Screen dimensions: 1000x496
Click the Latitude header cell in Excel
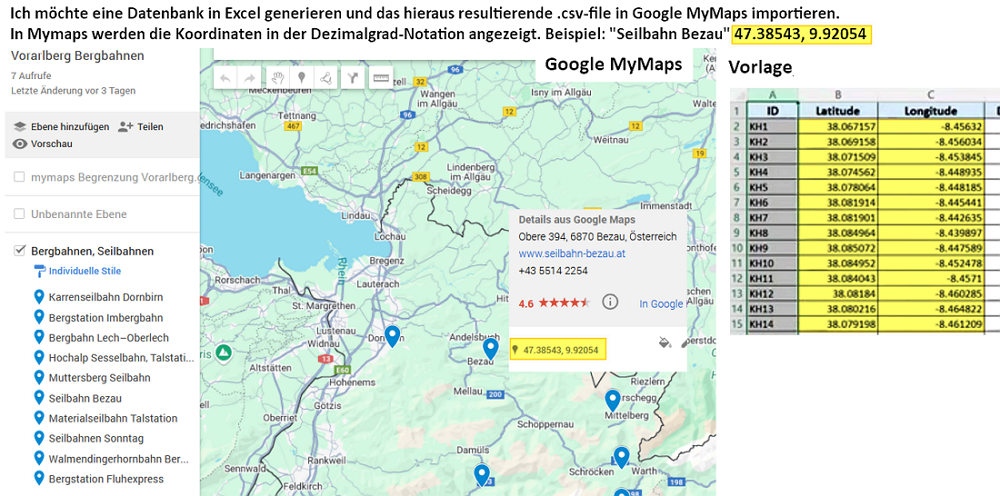pos(837,110)
